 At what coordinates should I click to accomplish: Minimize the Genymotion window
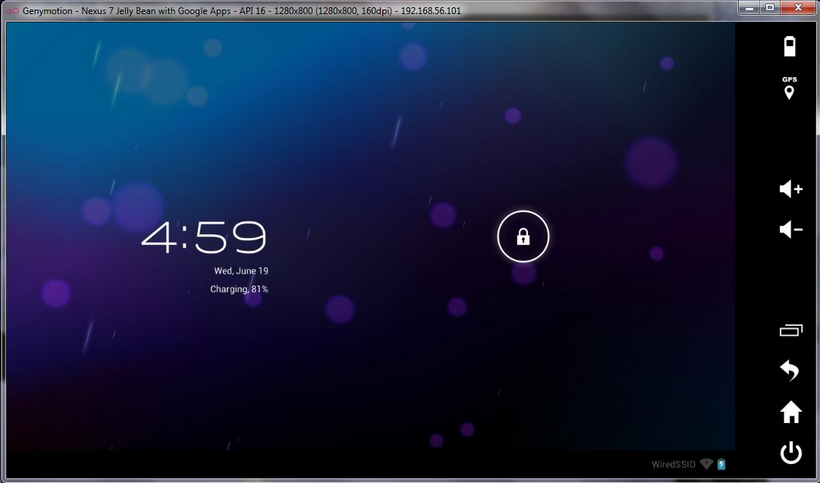tap(750, 7)
